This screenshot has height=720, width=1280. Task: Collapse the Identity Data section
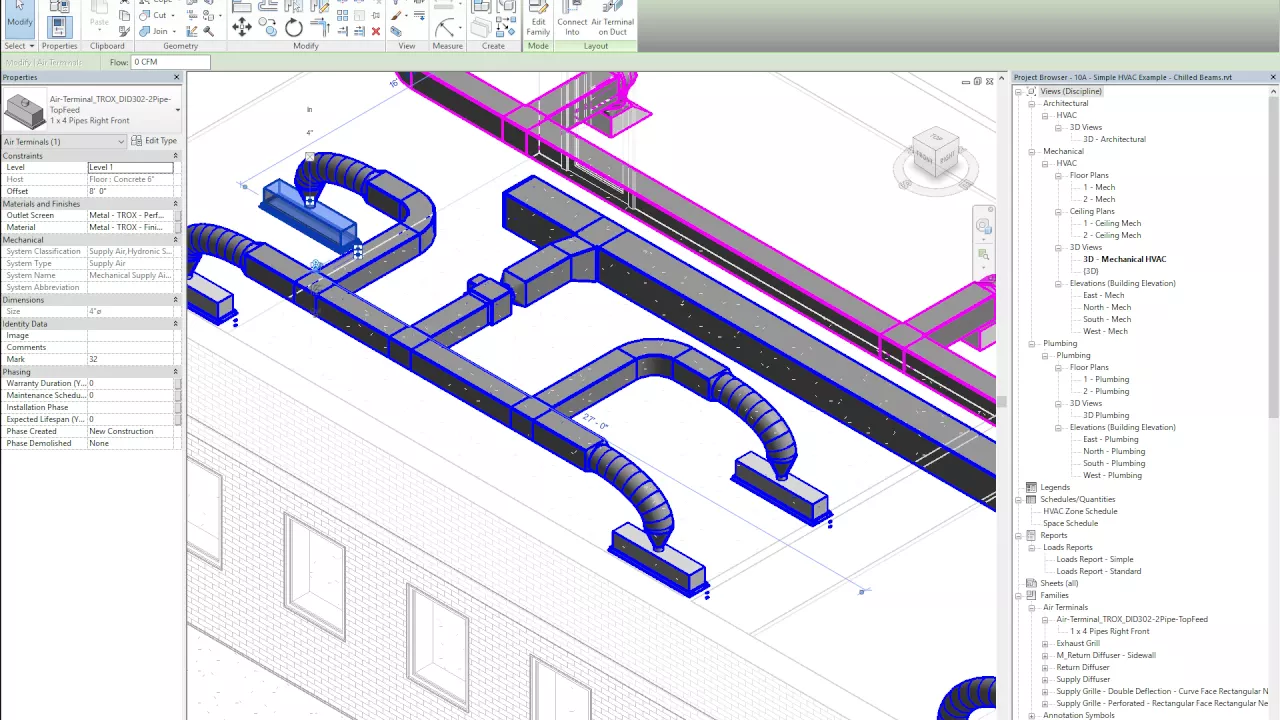pyautogui.click(x=175, y=324)
